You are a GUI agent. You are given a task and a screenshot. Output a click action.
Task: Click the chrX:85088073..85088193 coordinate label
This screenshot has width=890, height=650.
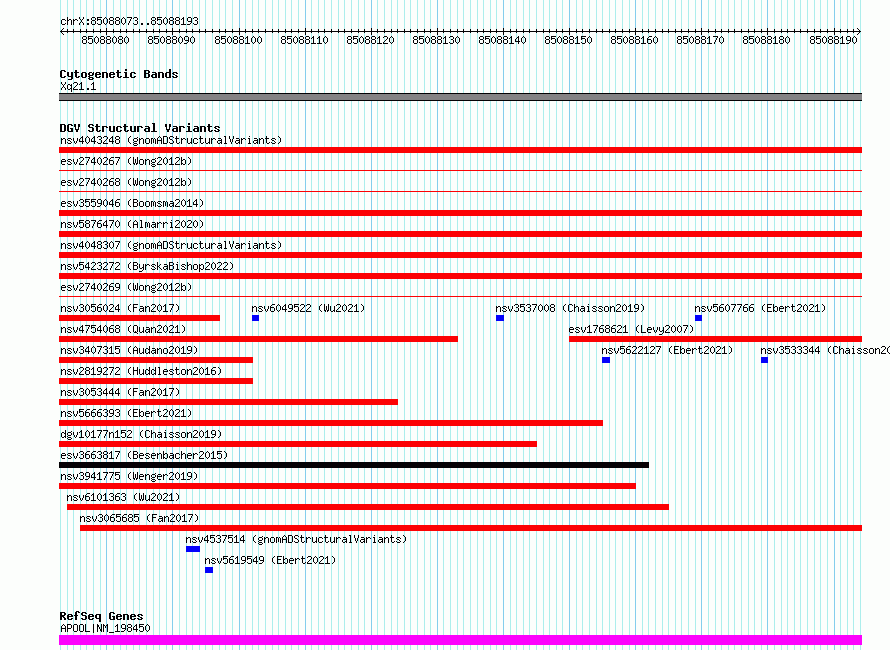129,21
